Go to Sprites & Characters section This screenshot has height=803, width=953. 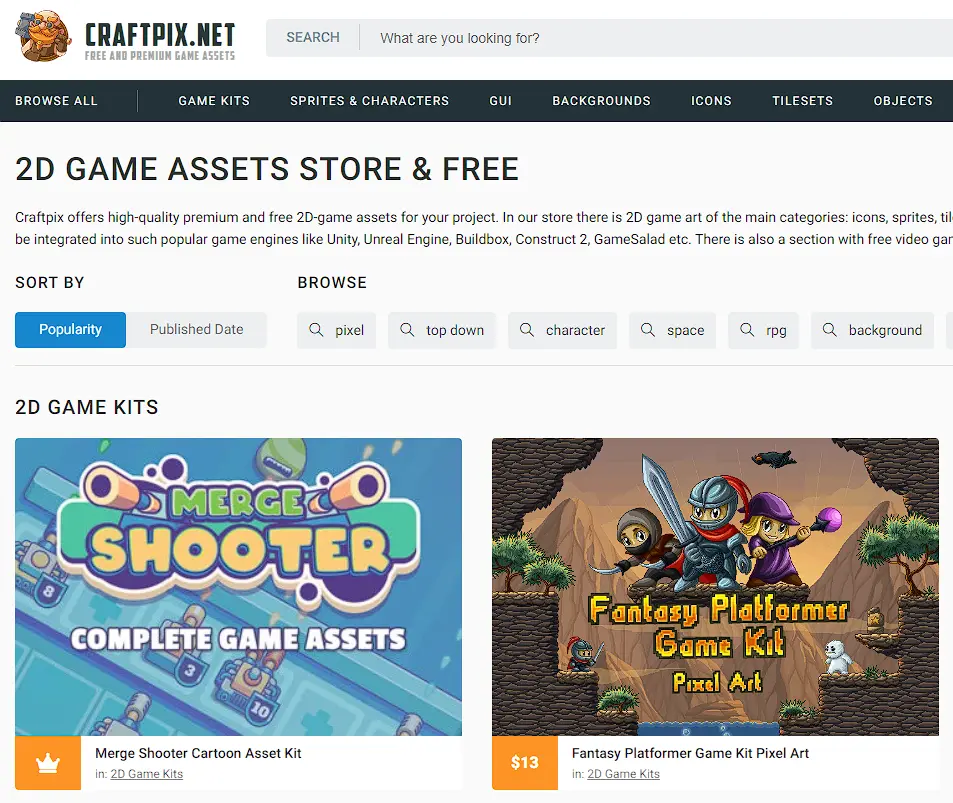point(370,101)
